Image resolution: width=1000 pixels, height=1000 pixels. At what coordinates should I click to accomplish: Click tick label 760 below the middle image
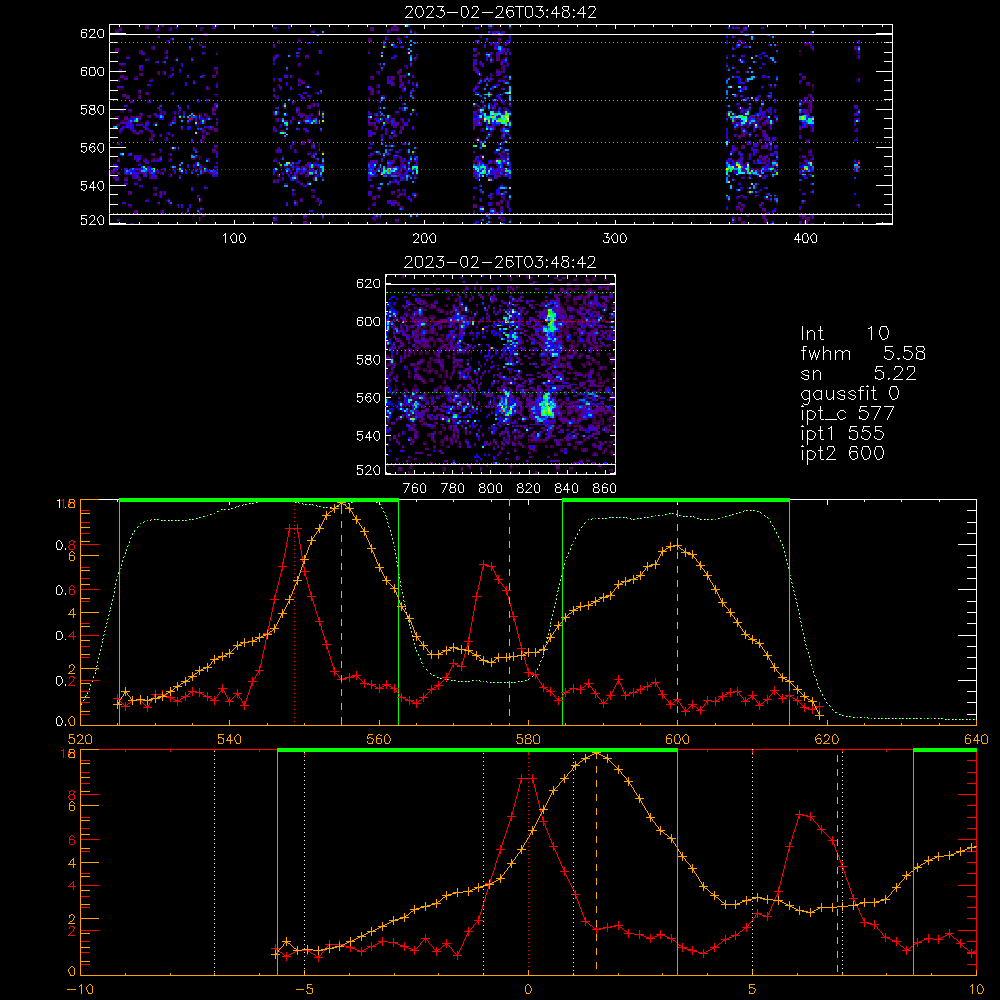pyautogui.click(x=415, y=489)
